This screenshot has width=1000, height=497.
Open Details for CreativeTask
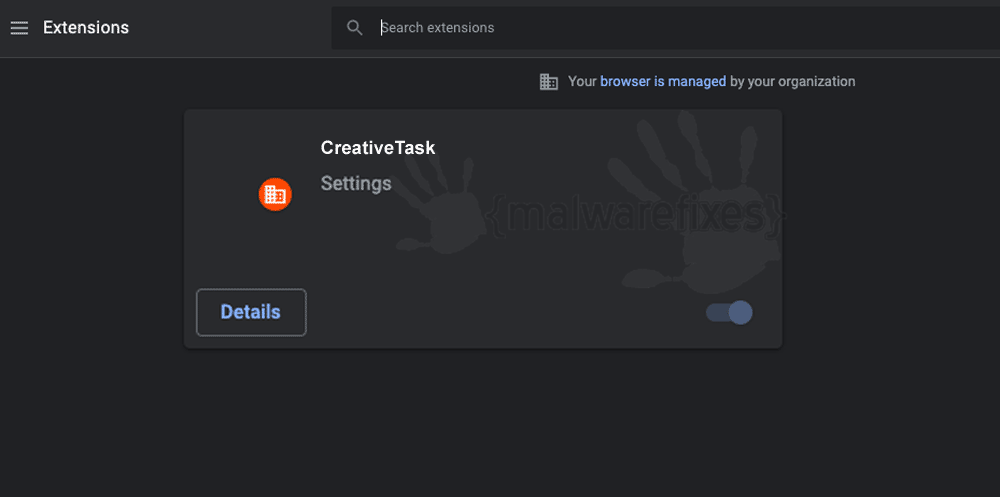click(x=251, y=312)
